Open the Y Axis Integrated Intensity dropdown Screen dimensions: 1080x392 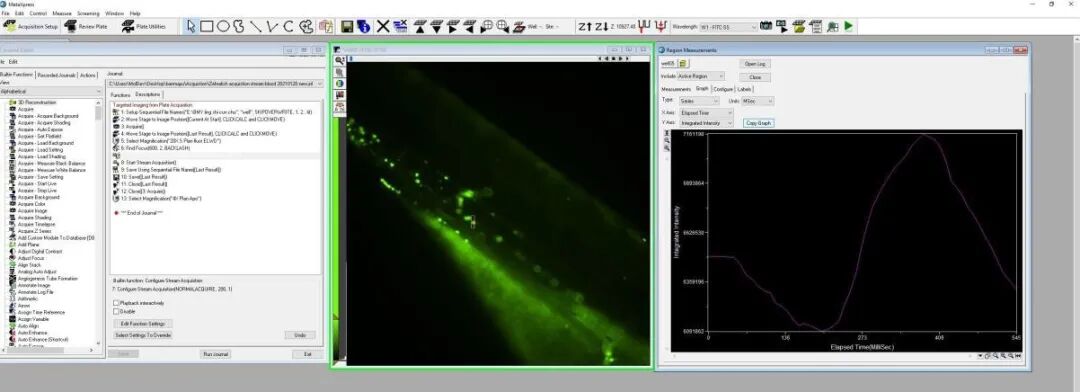(707, 123)
